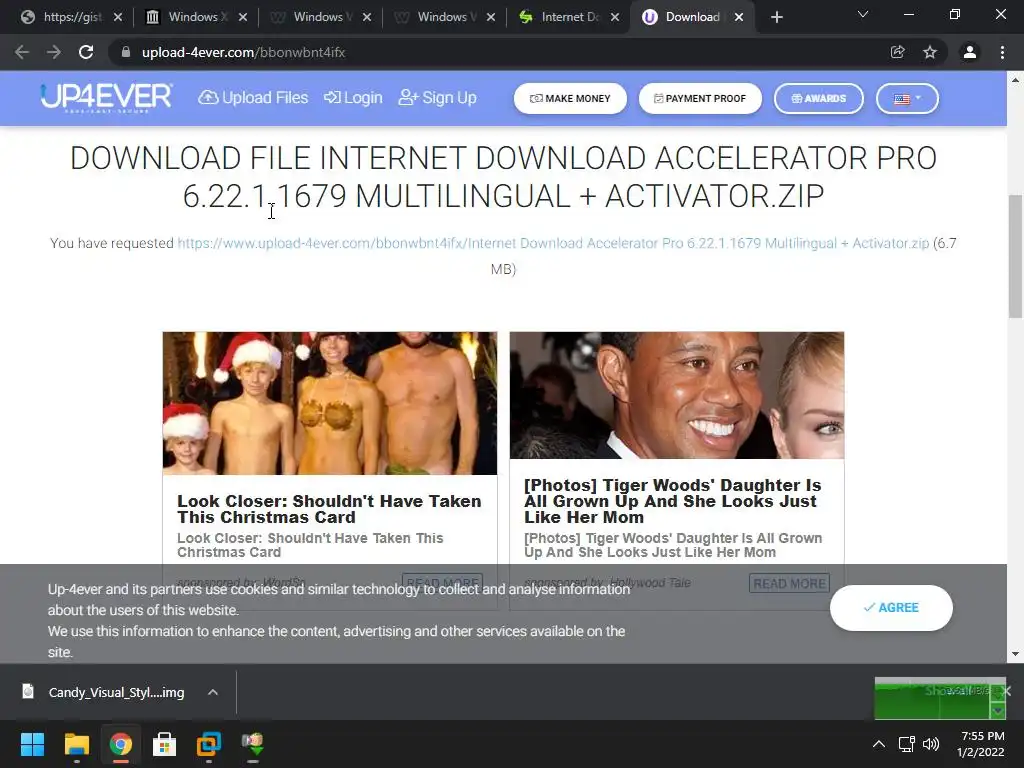Click the browser forward arrow
1024x768 pixels.
click(x=54, y=52)
